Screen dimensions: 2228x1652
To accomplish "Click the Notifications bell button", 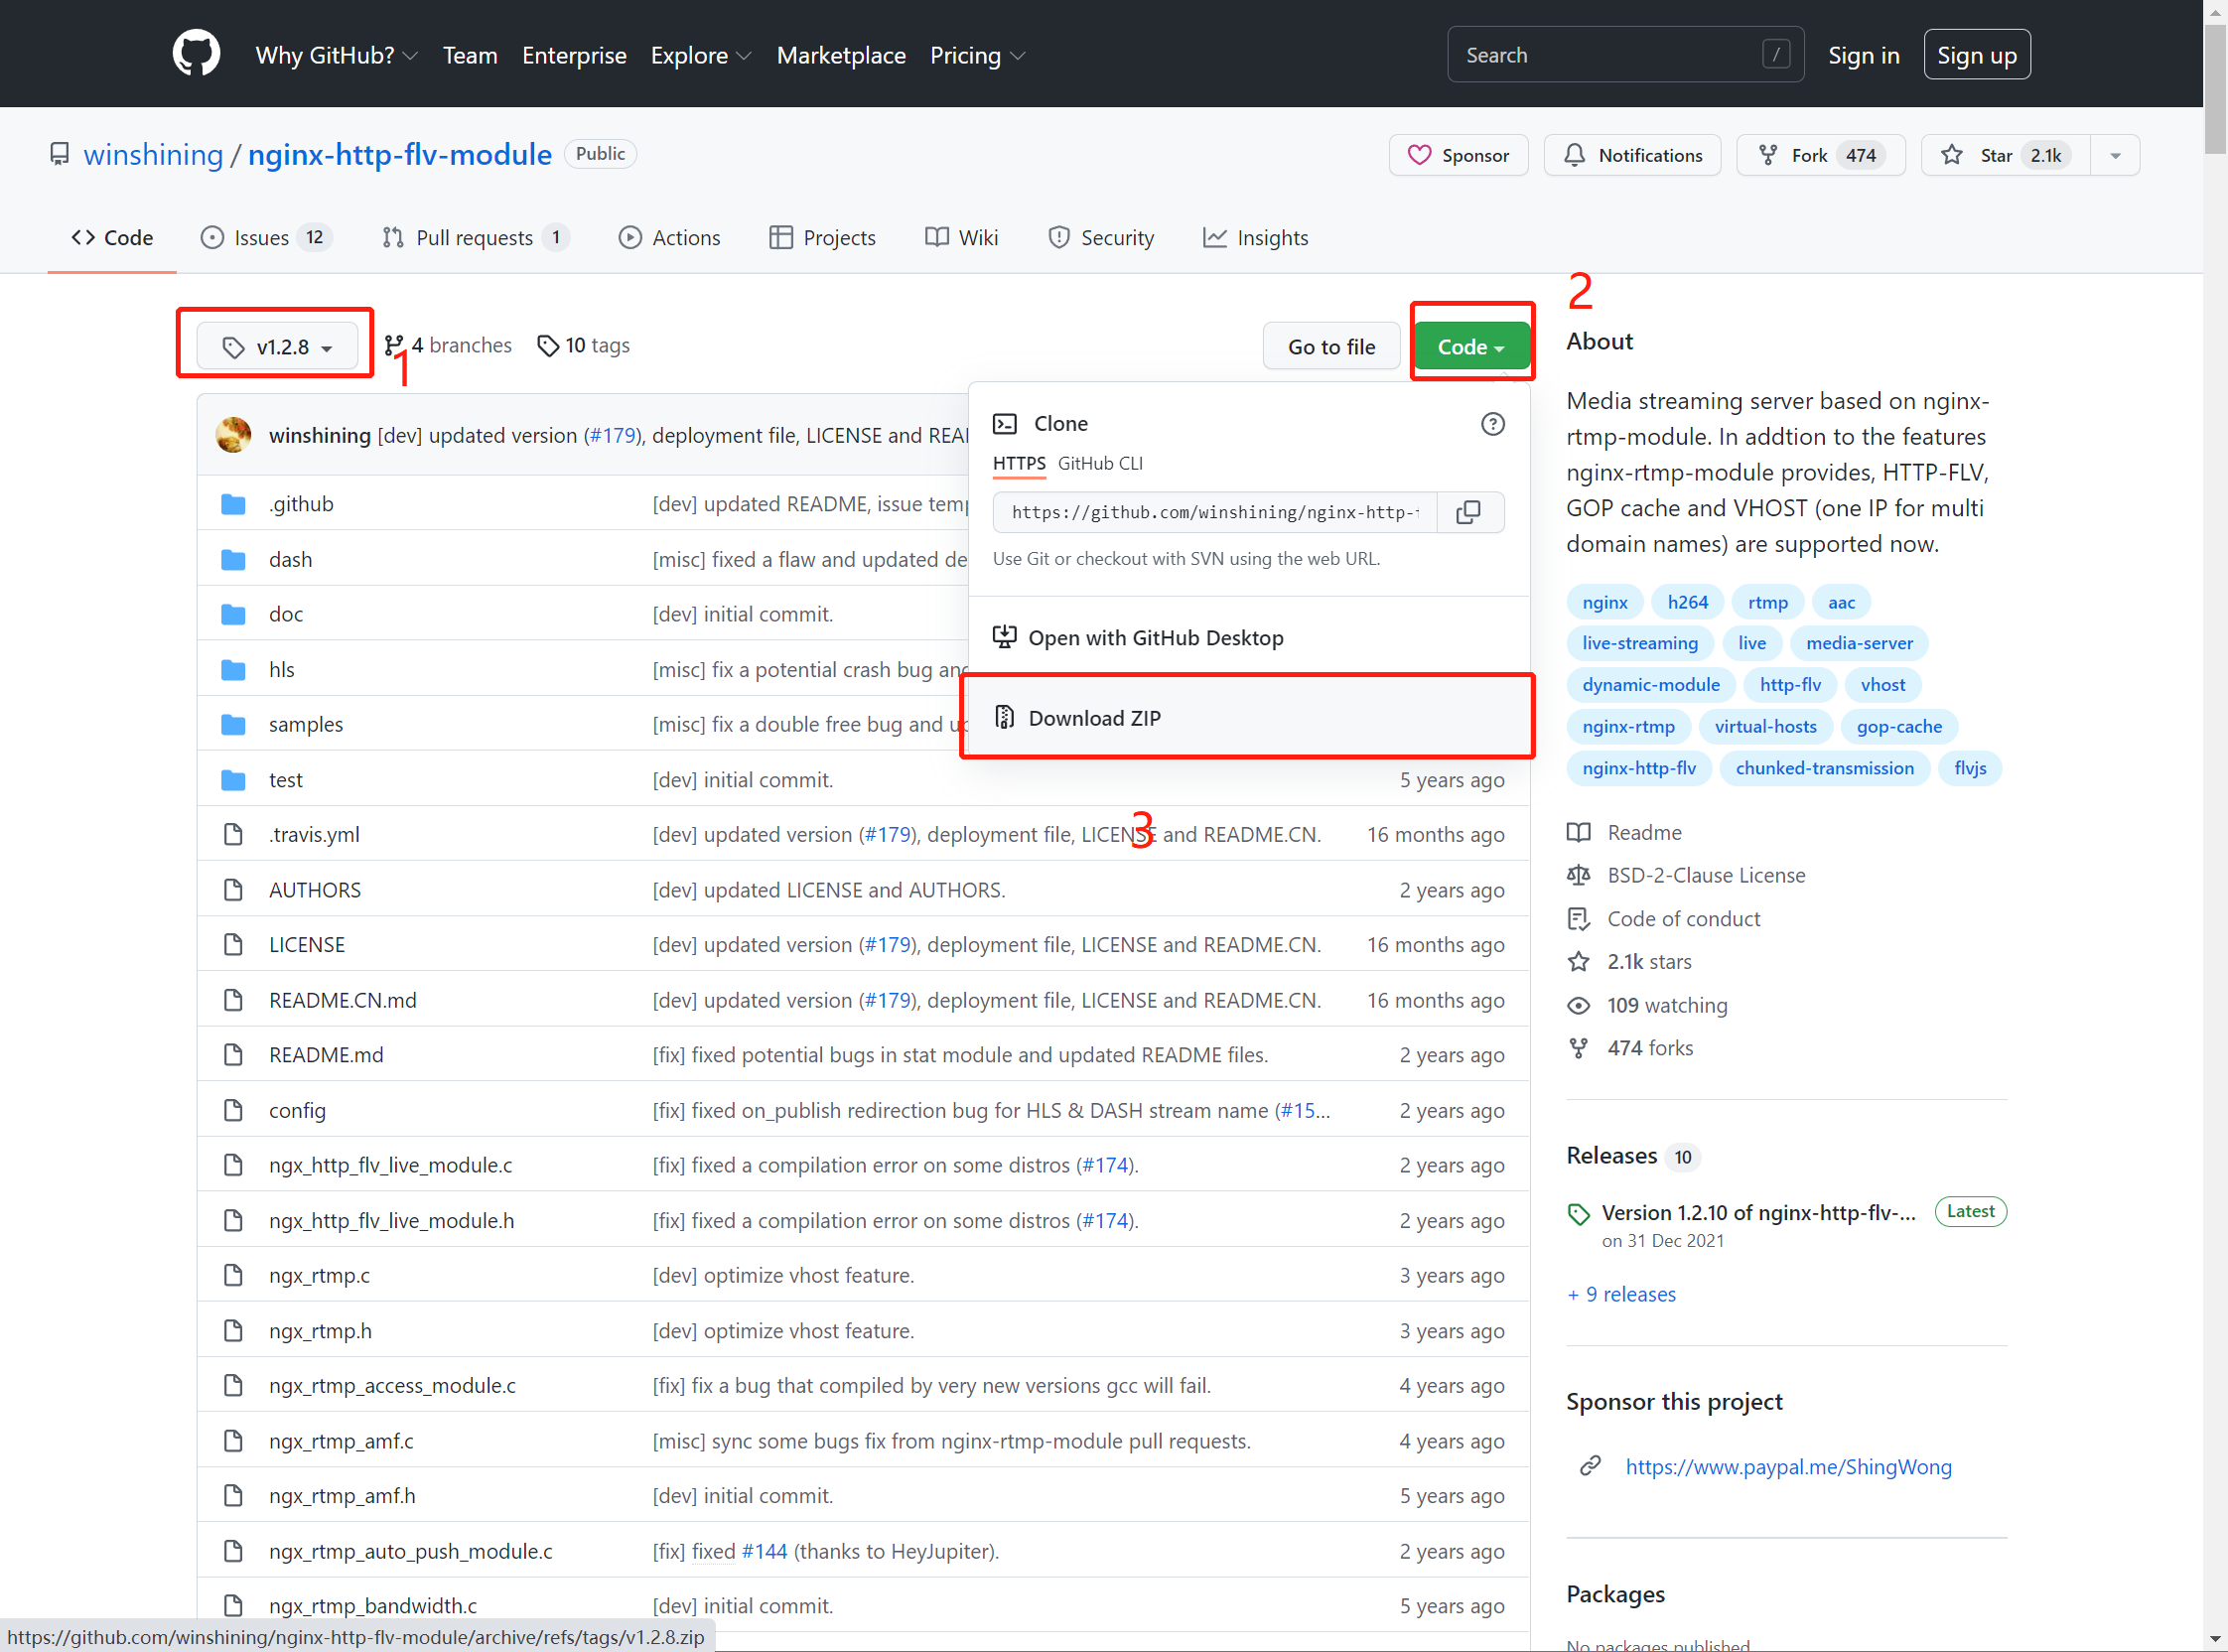I will tap(1632, 155).
